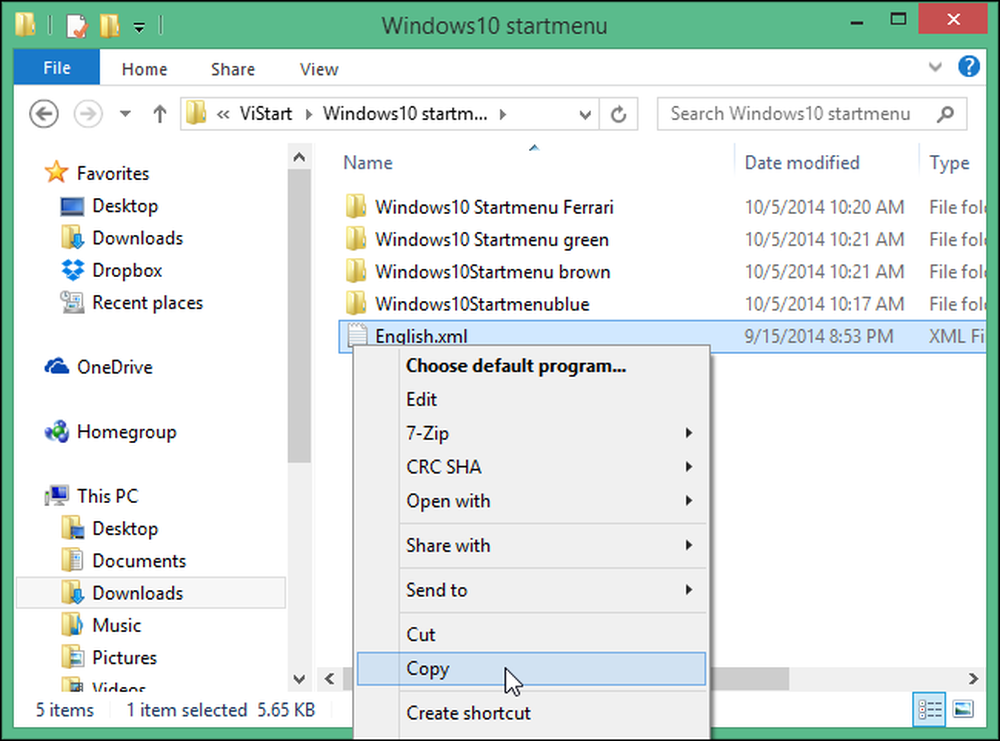The width and height of the screenshot is (1000, 741).
Task: Select the Windows10Startmenublue folder icon
Action: click(x=356, y=304)
